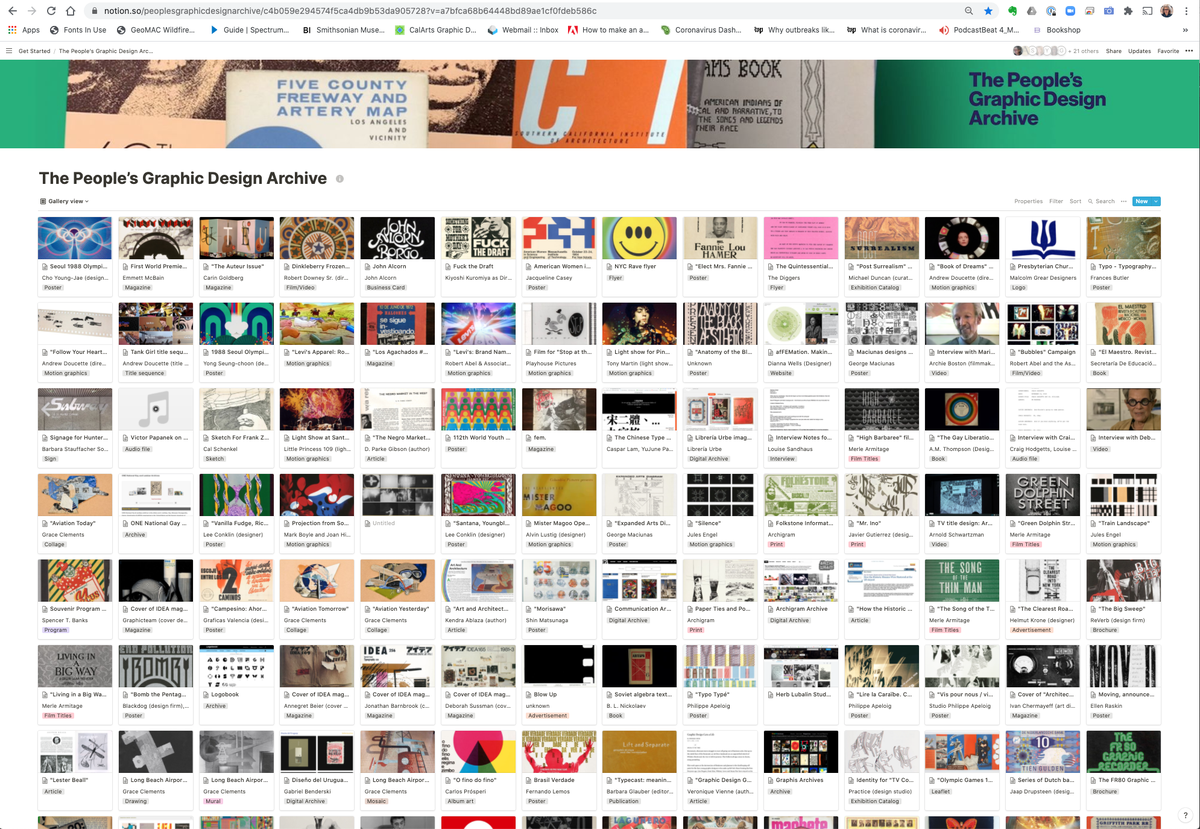Click "Brasil Verdade" card title
1200x829 pixels.
[558, 780]
